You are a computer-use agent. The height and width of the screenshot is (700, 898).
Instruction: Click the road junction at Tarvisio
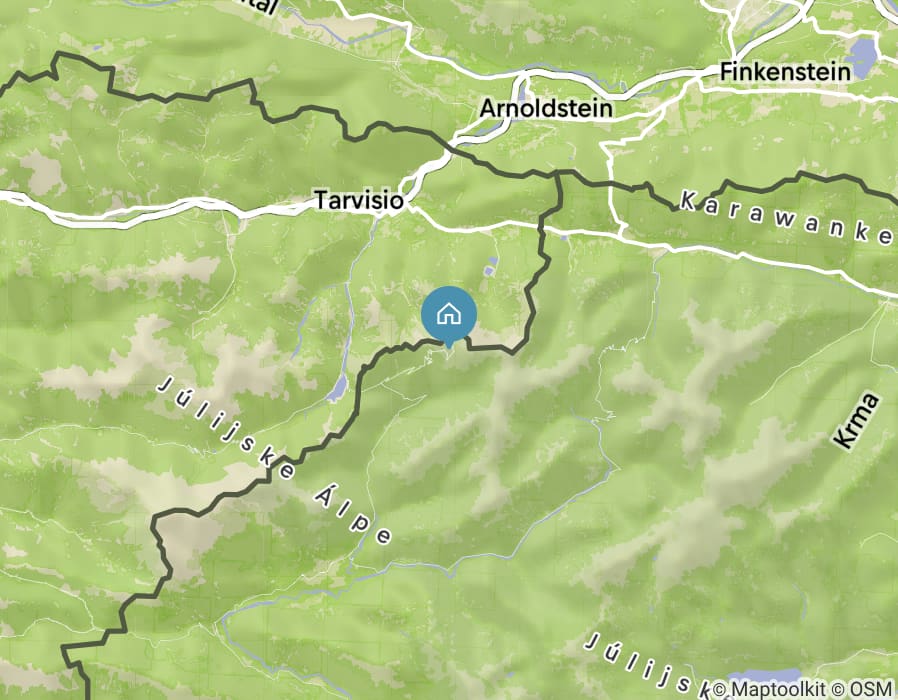(x=410, y=207)
